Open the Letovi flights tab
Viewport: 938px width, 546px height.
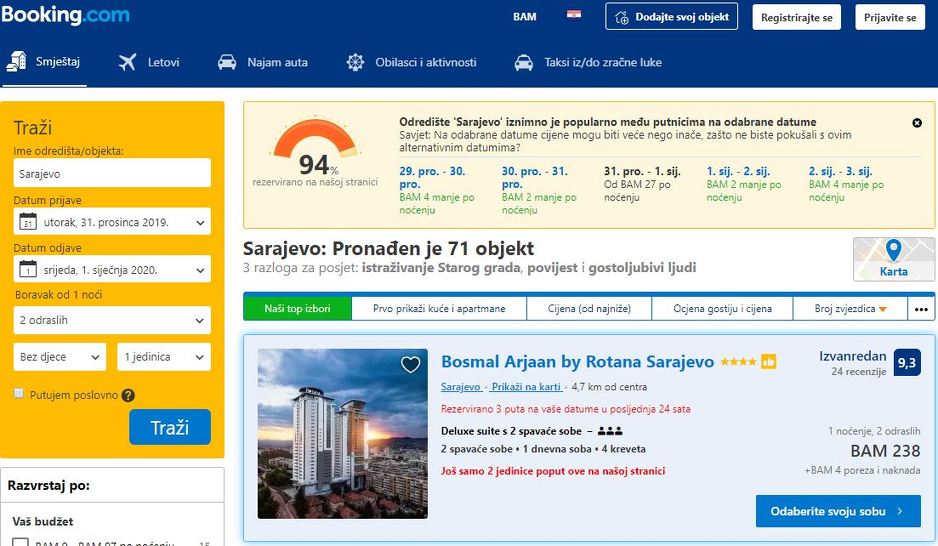click(x=149, y=62)
